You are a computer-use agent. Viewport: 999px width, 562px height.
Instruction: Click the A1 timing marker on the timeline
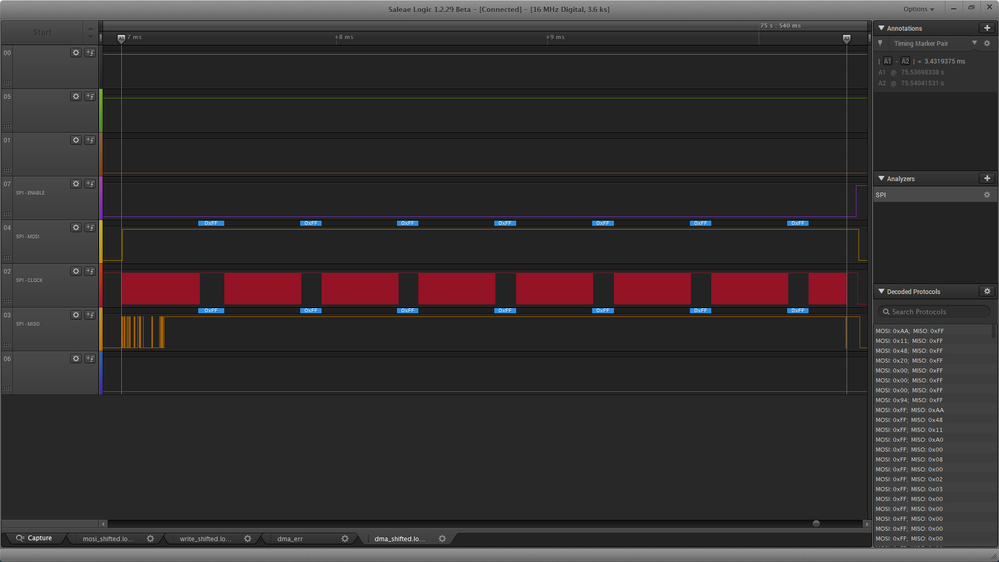121,39
